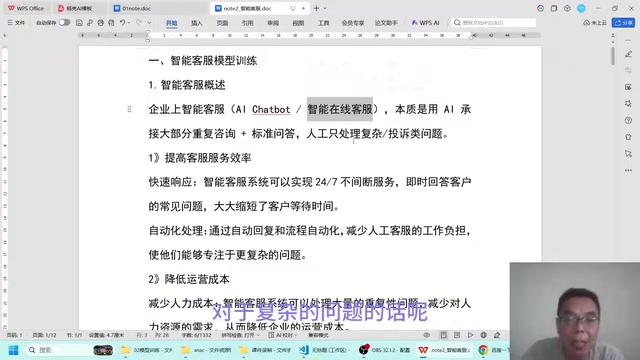Screen dimensions: 640x360
Task: Open the WPS AI panel
Action: click(x=425, y=23)
